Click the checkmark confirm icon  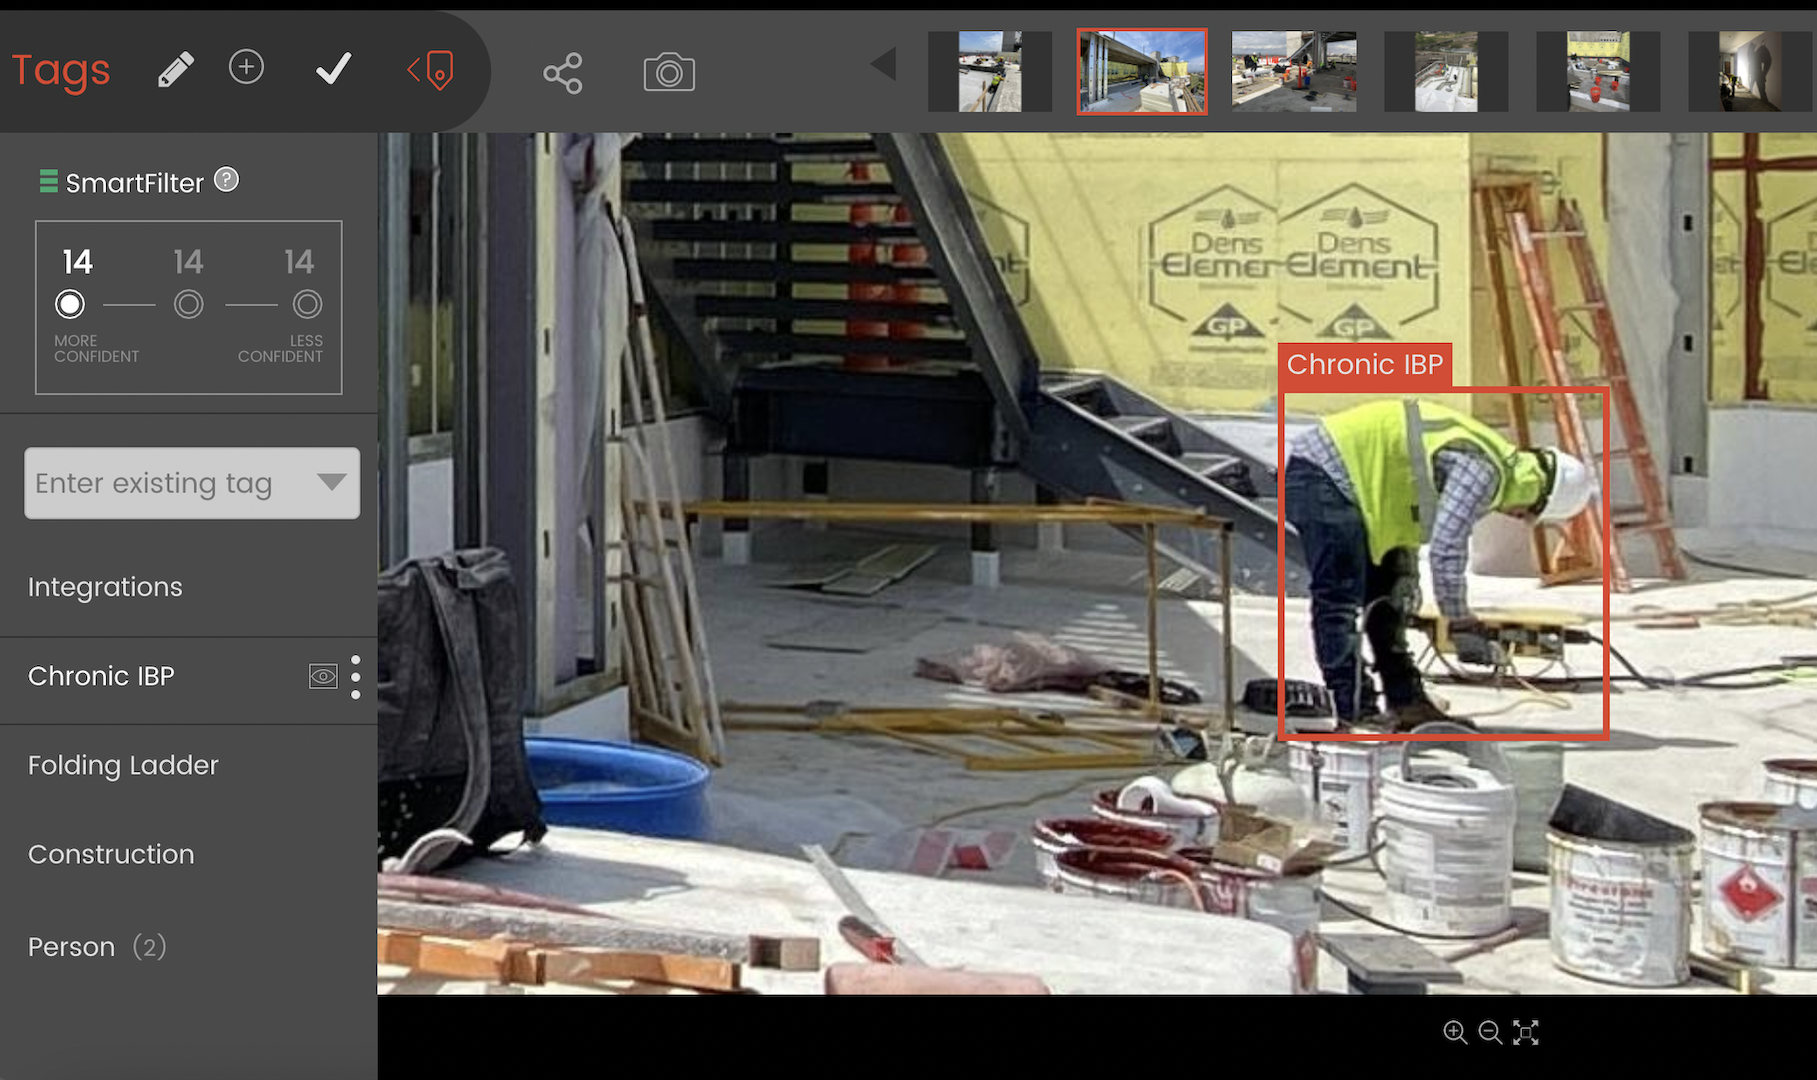(x=333, y=69)
